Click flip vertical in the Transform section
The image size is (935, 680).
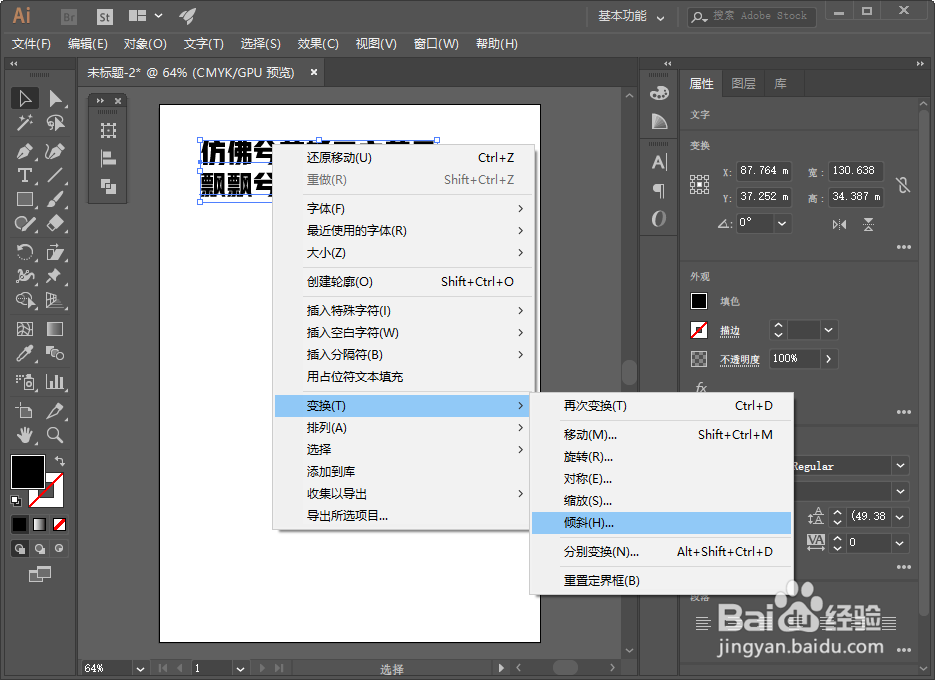(x=868, y=224)
